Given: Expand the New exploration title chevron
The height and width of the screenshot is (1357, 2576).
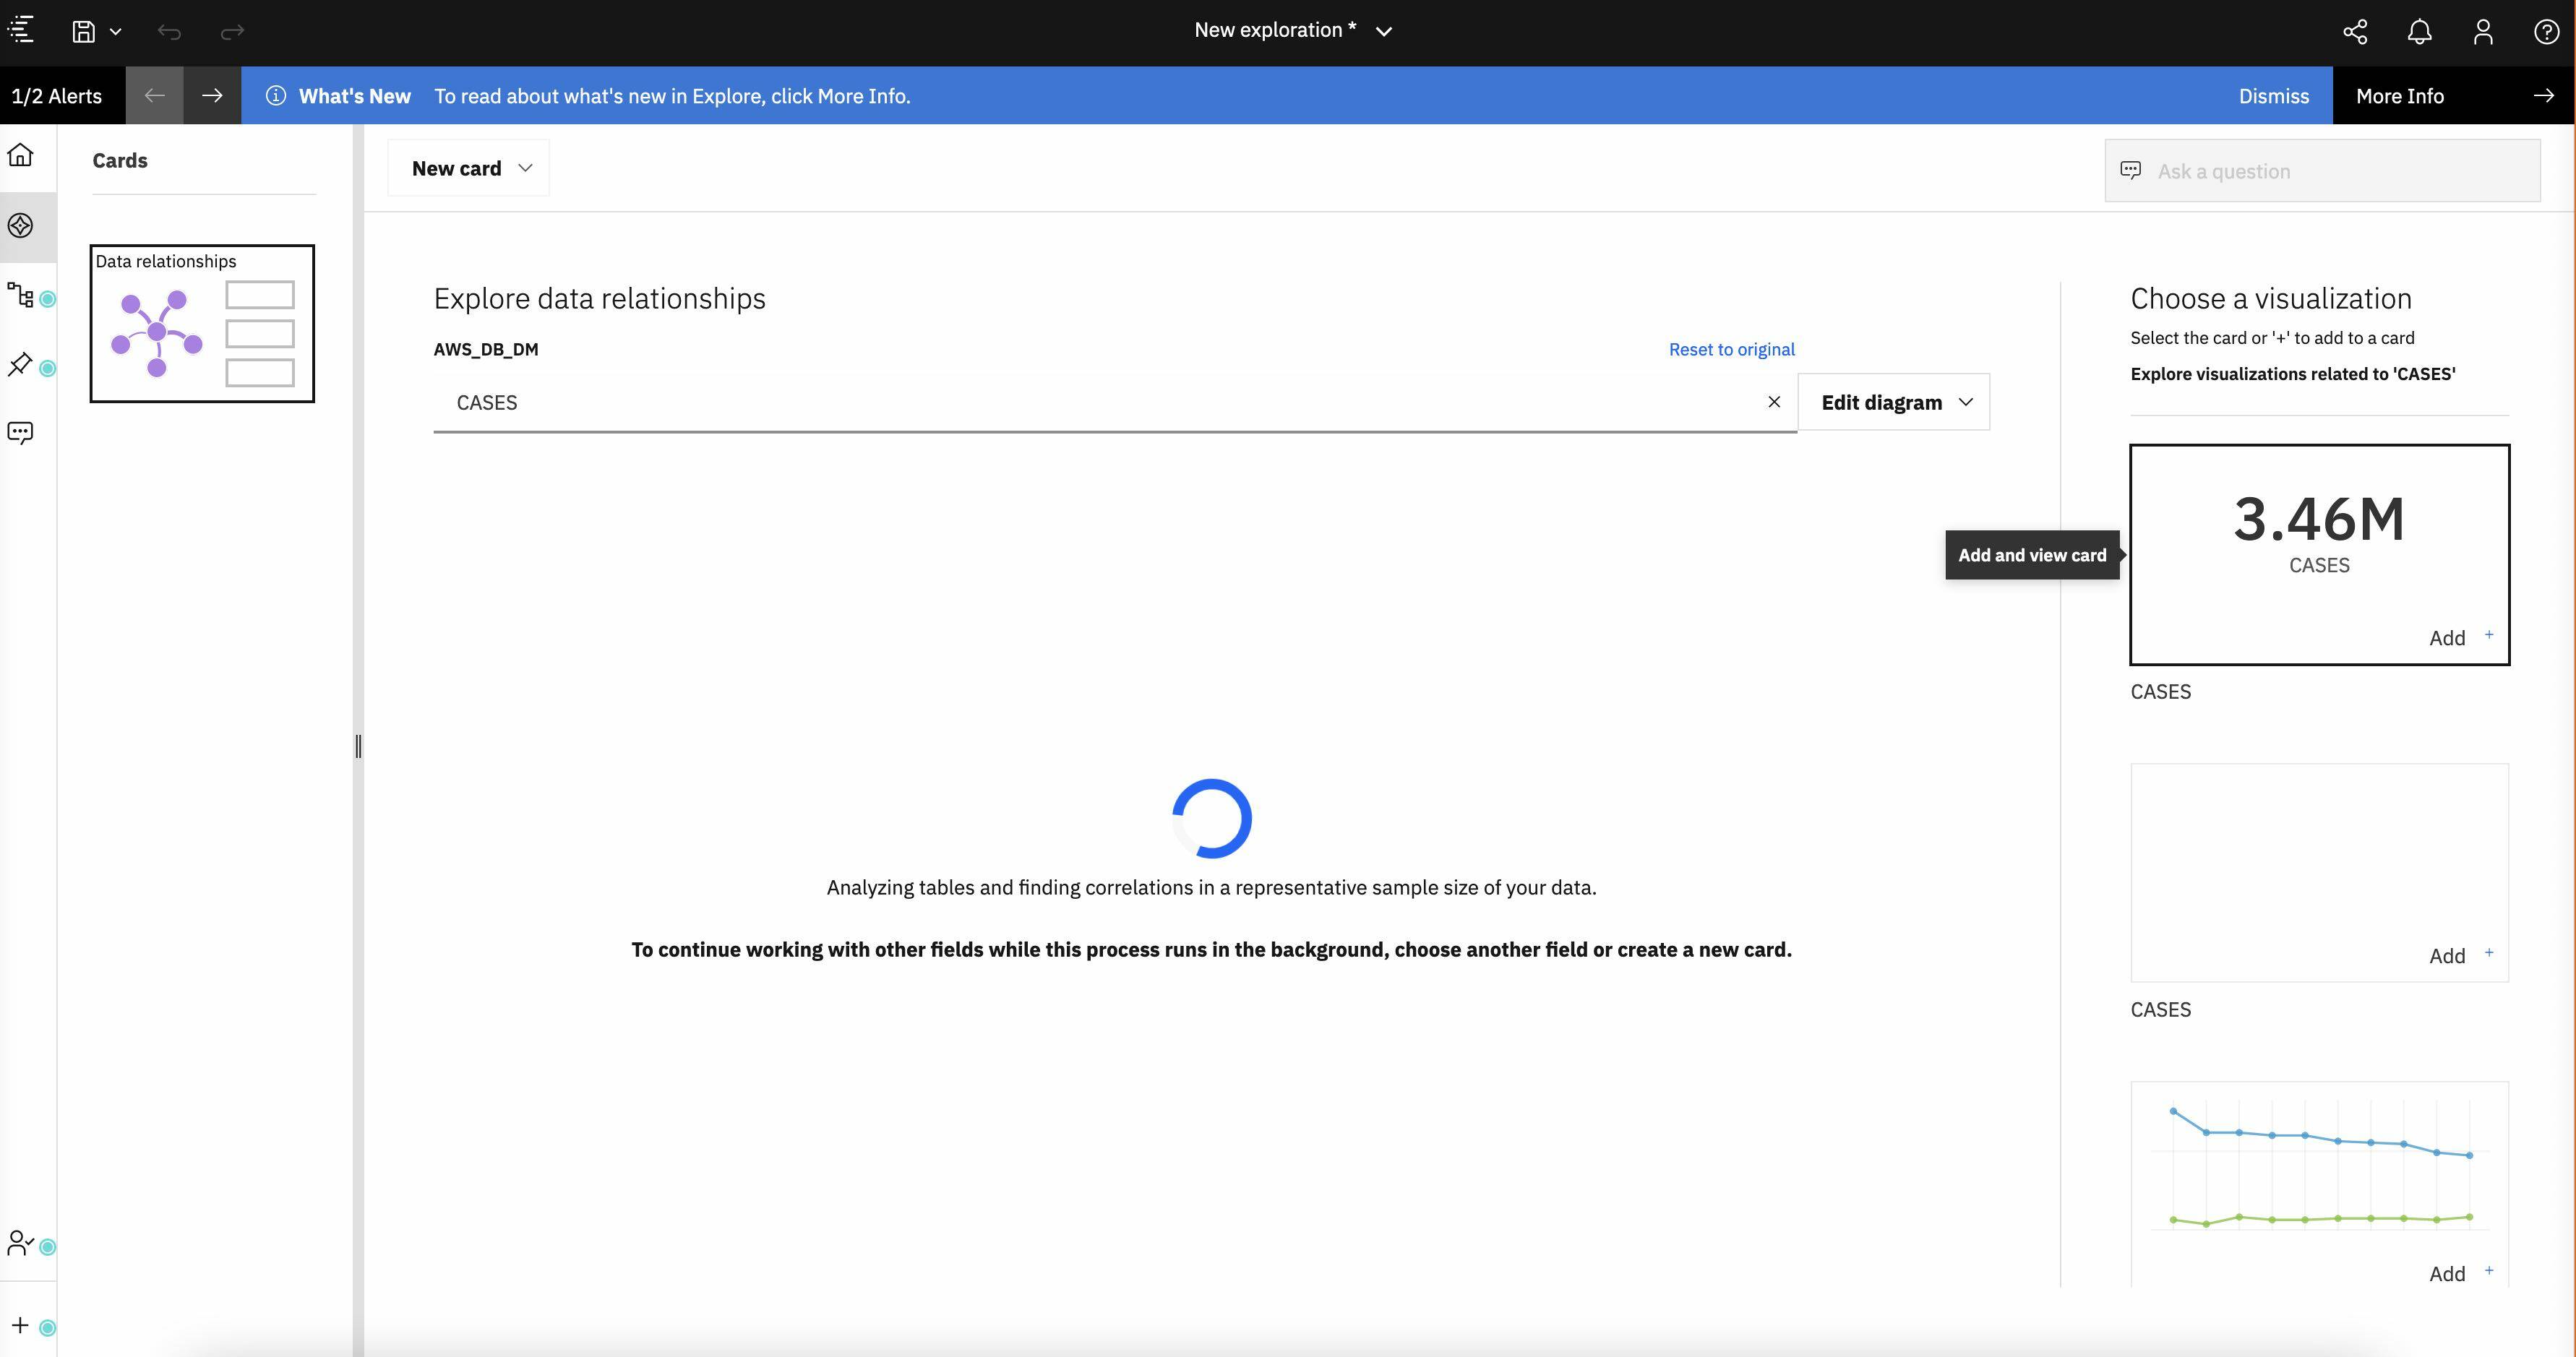Looking at the screenshot, I should (1384, 31).
